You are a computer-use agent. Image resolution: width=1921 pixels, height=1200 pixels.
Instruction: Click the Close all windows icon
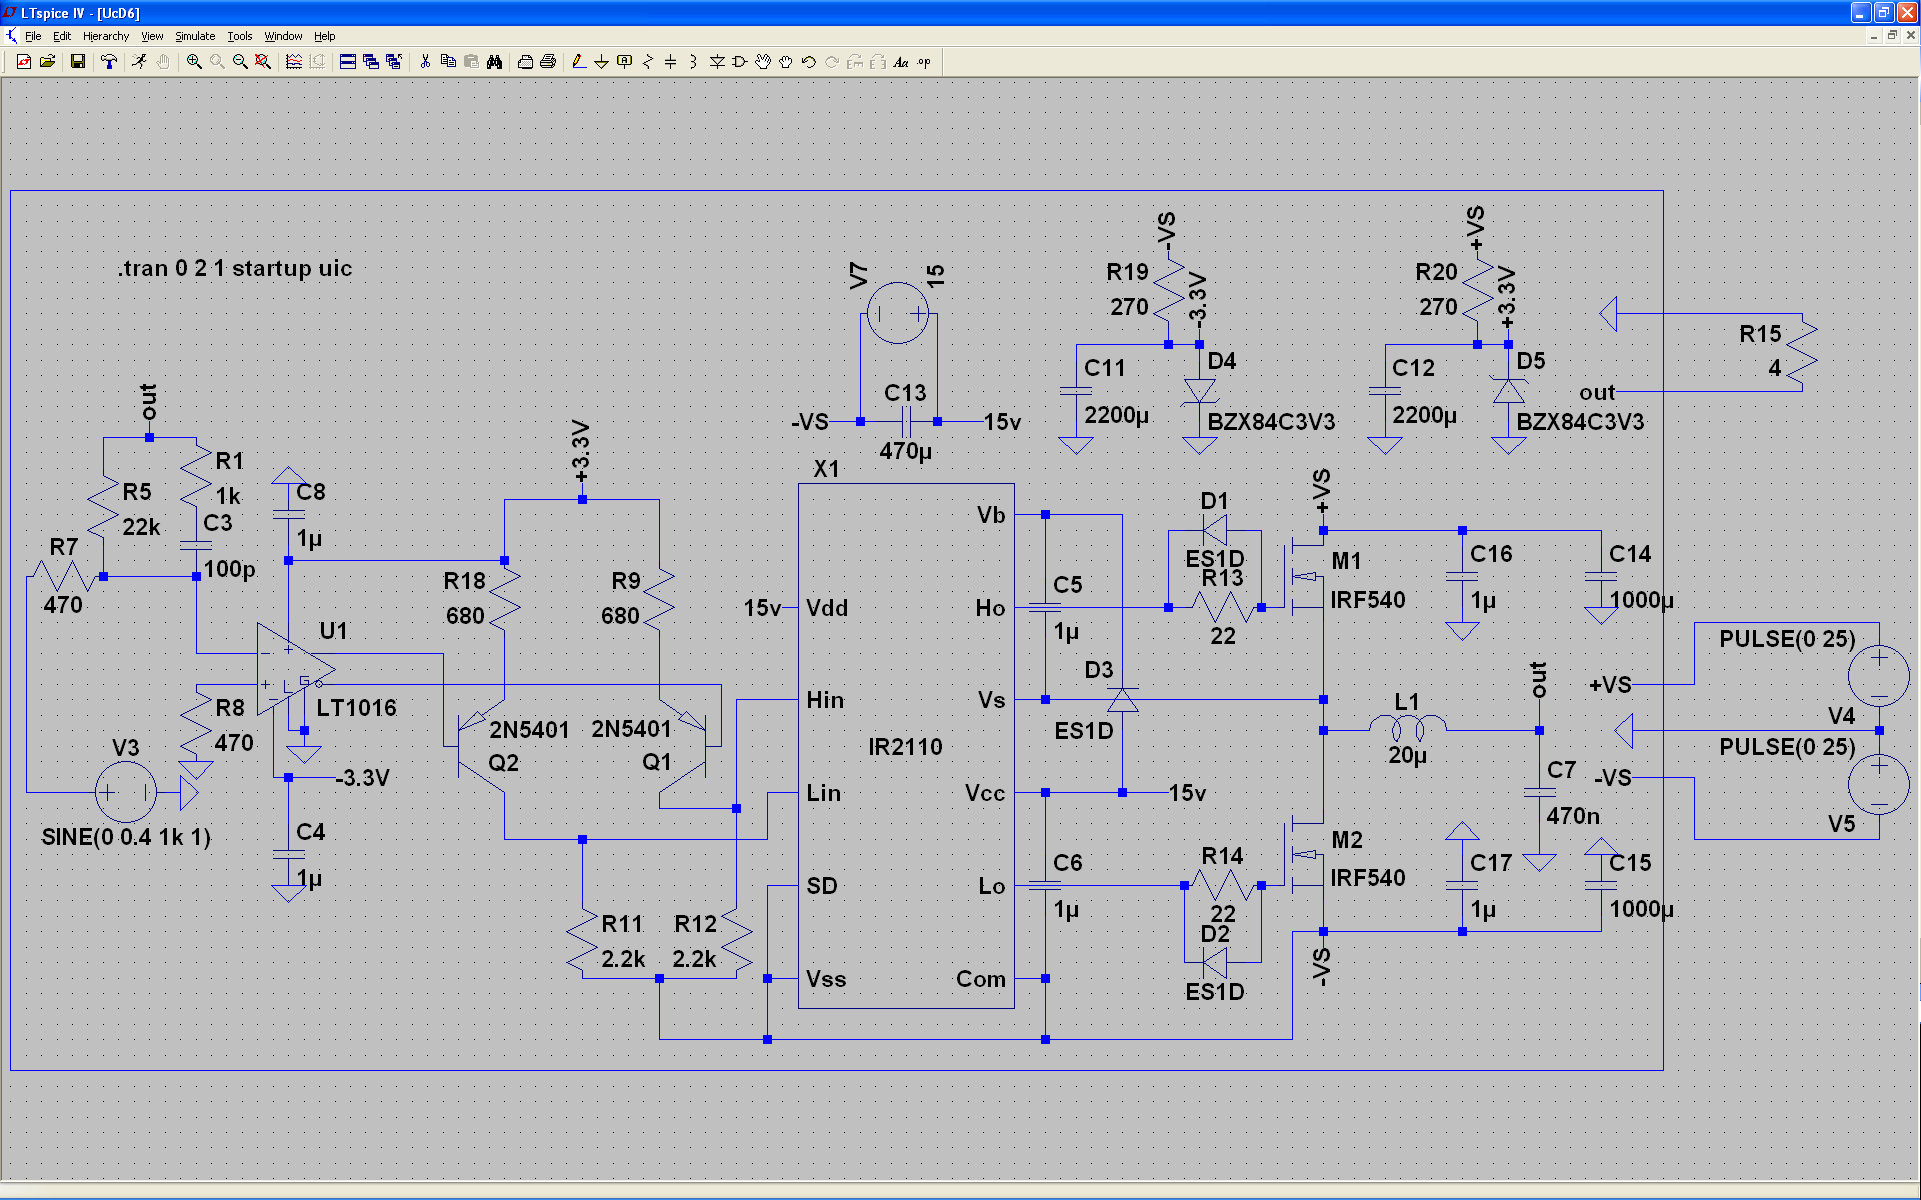click(x=394, y=62)
